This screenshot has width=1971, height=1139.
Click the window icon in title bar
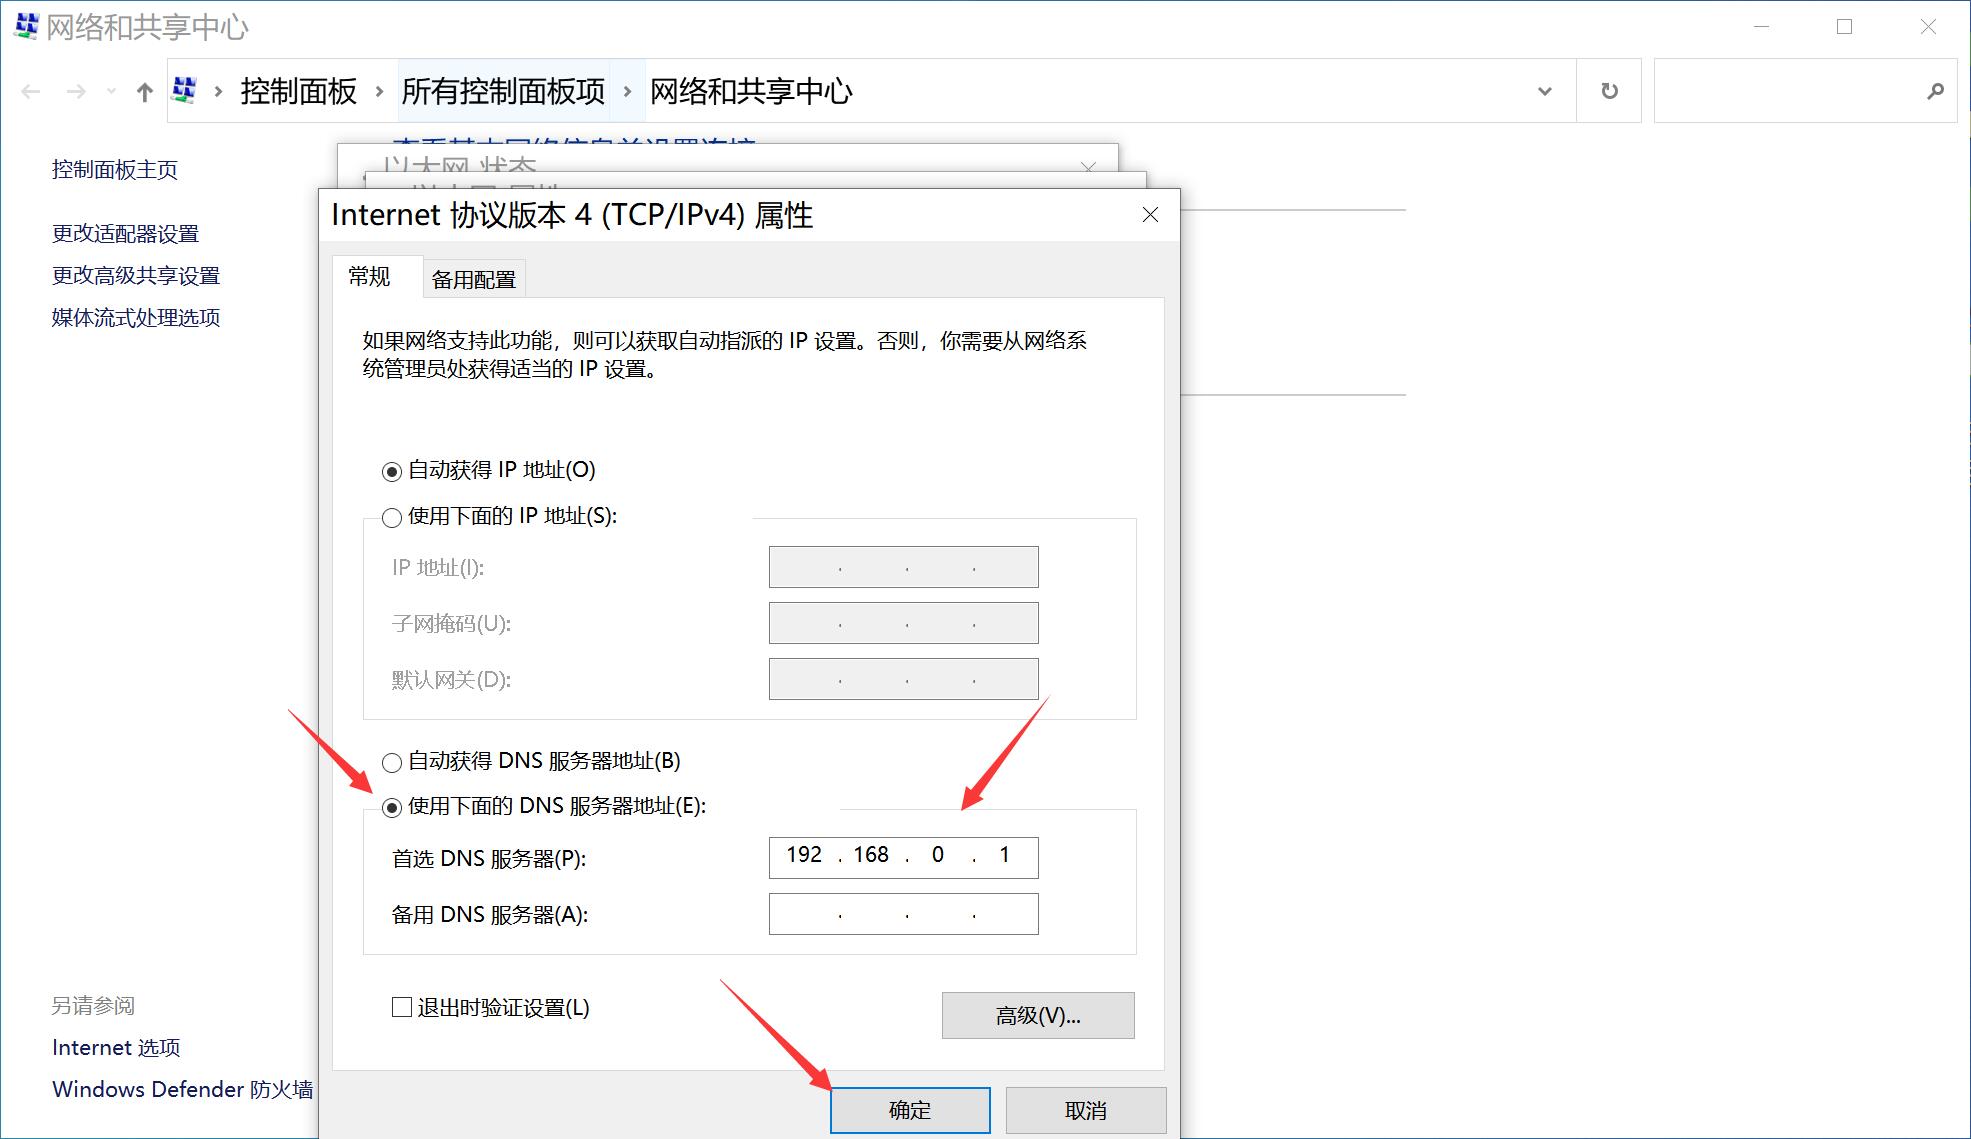[26, 26]
